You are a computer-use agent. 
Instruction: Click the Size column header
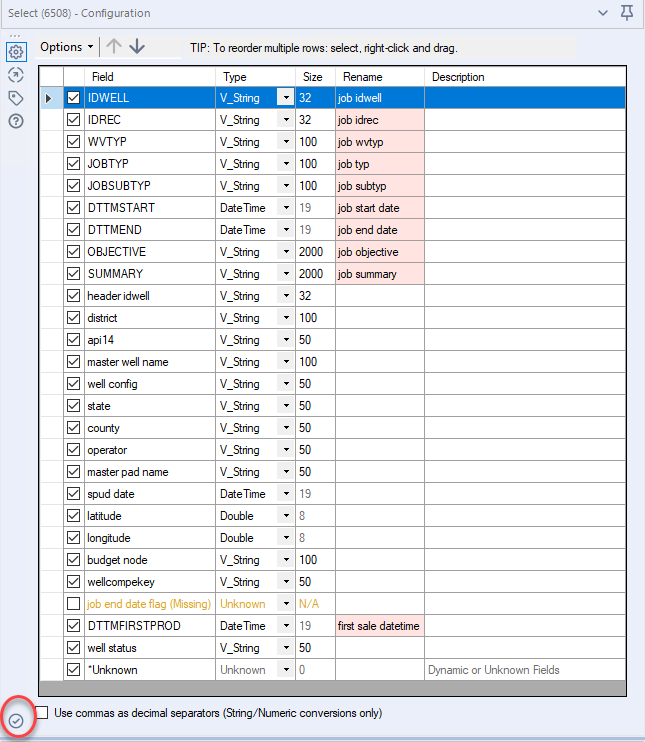[x=316, y=77]
